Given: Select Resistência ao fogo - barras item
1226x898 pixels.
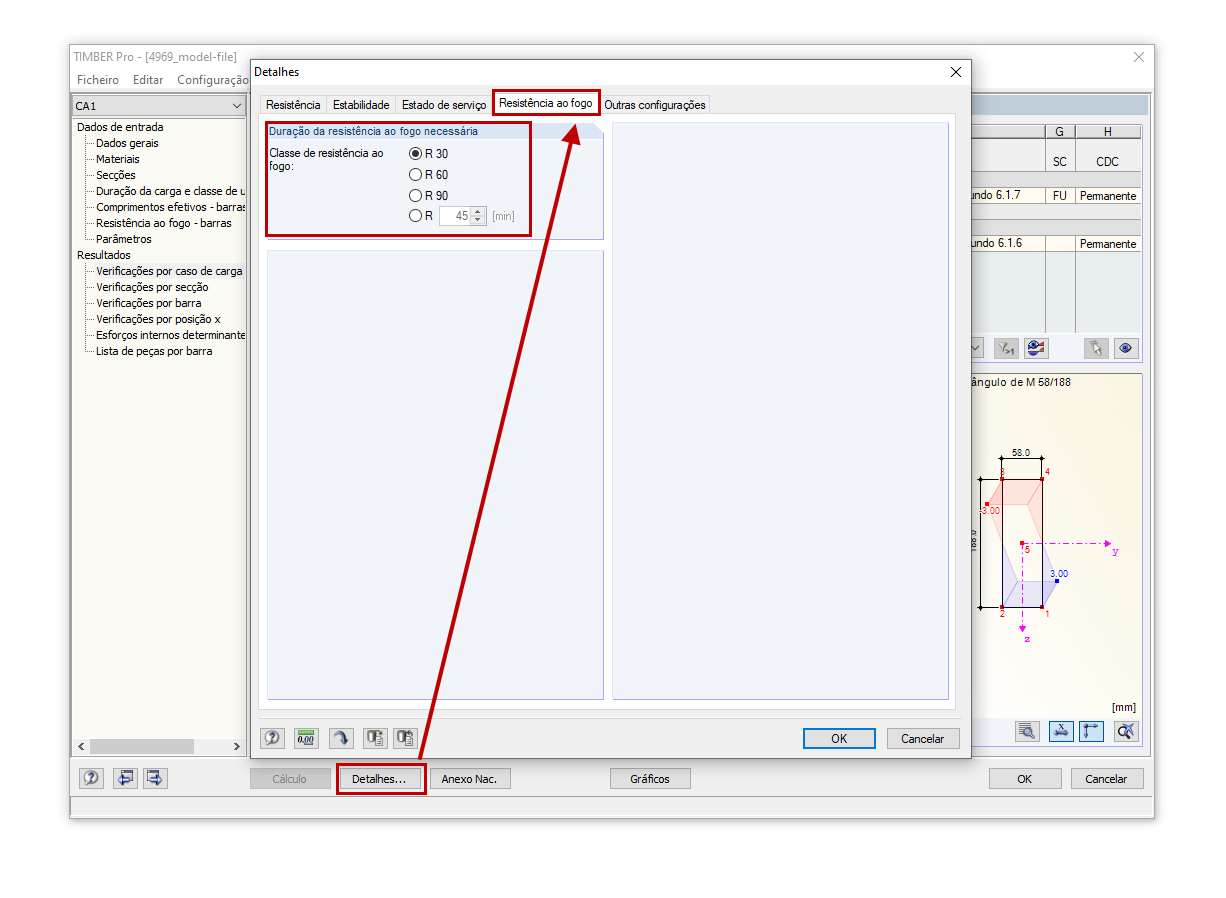Looking at the screenshot, I should pyautogui.click(x=164, y=223).
